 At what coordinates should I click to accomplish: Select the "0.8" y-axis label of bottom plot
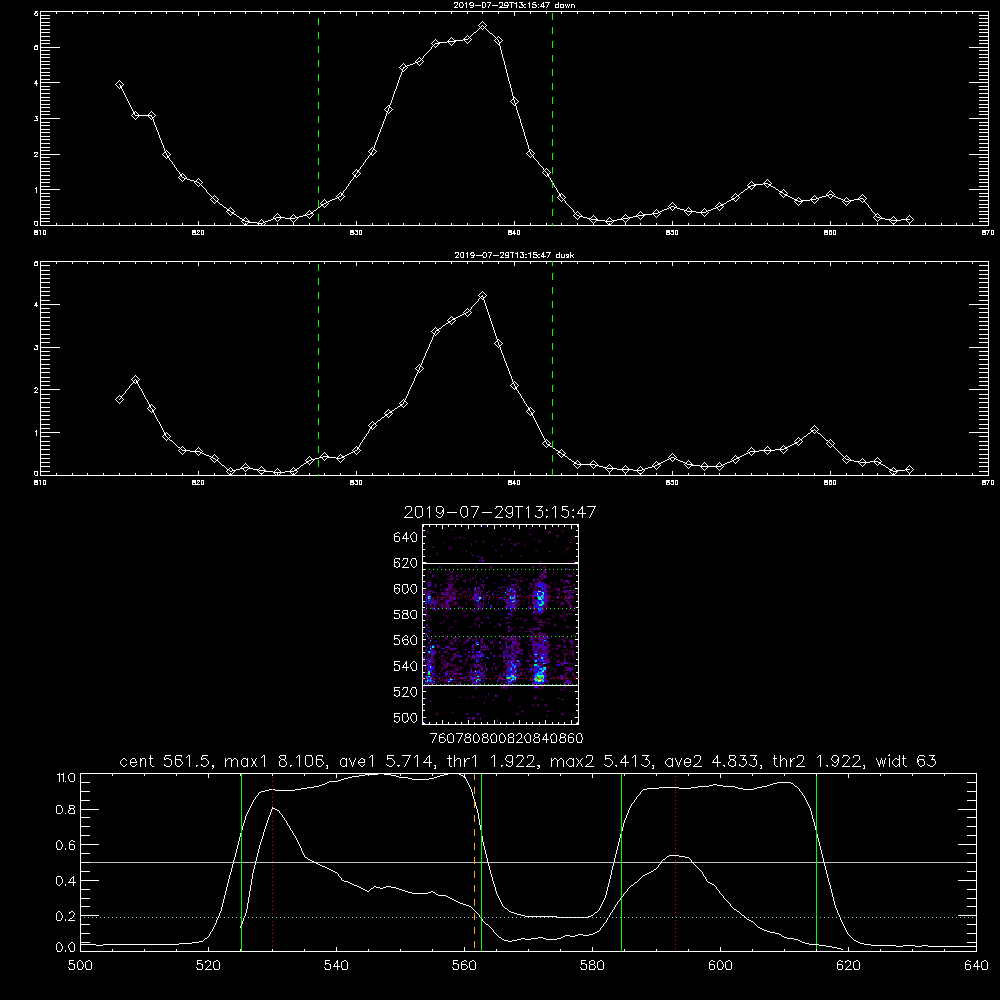pyautogui.click(x=66, y=810)
